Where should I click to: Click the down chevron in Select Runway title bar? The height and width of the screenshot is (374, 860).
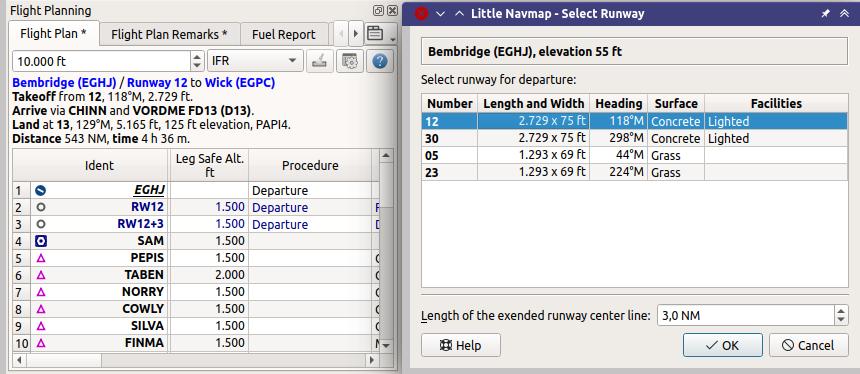[x=440, y=14]
